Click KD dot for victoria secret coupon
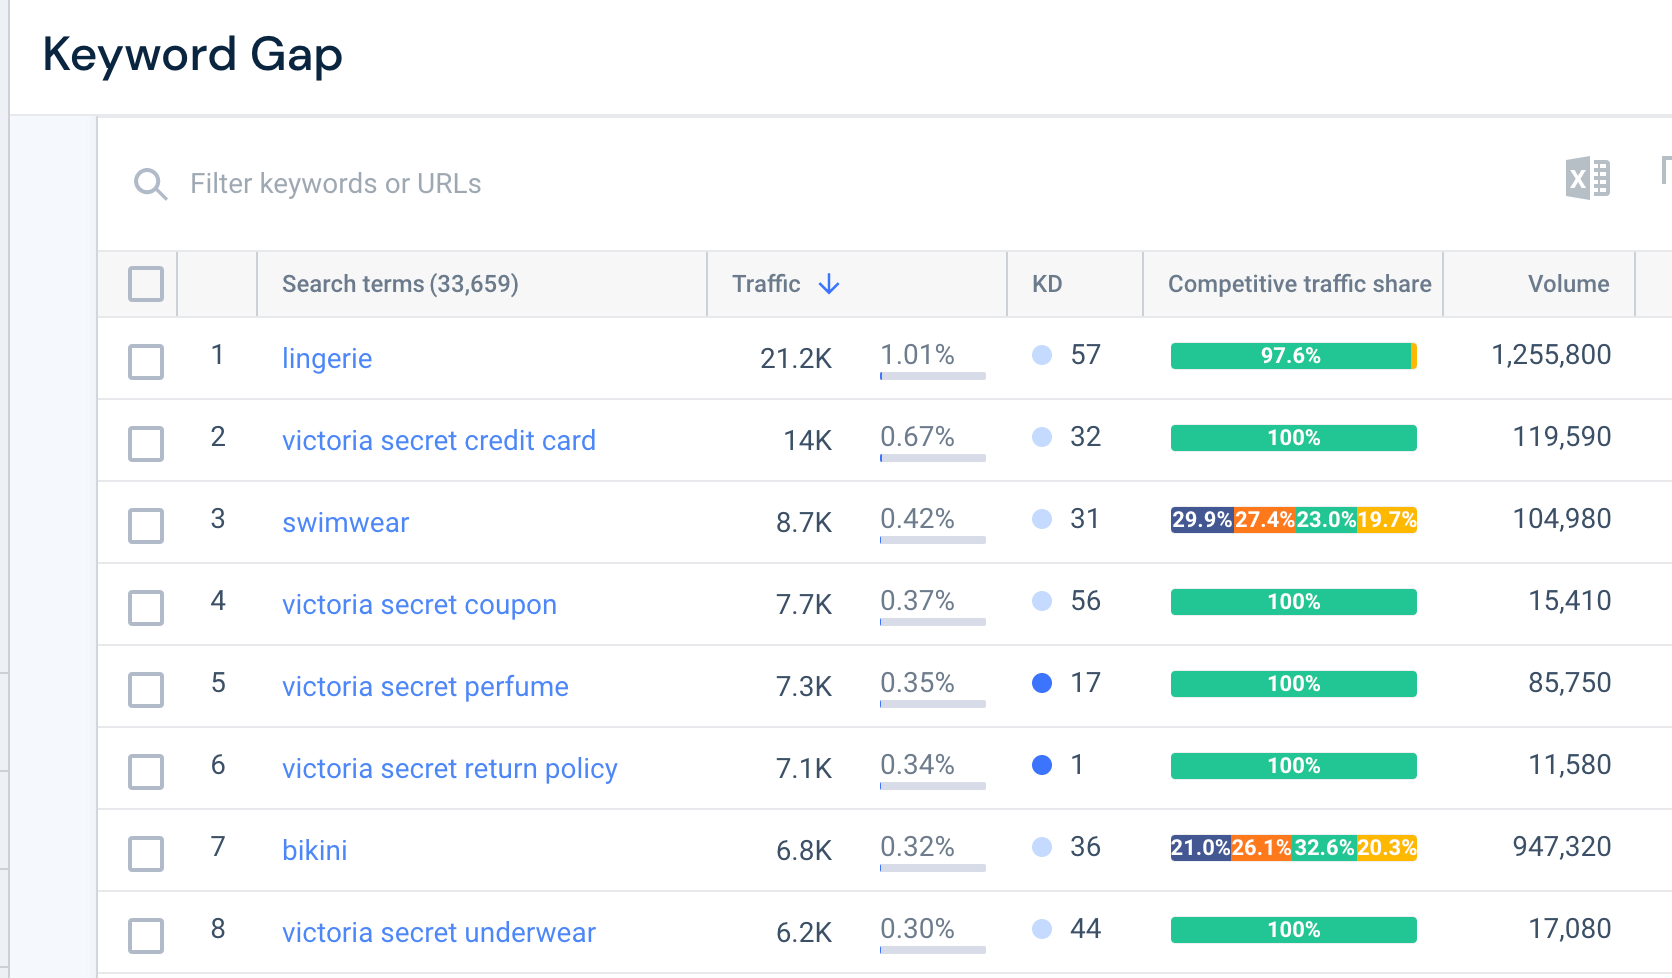The width and height of the screenshot is (1672, 978). click(x=1042, y=601)
